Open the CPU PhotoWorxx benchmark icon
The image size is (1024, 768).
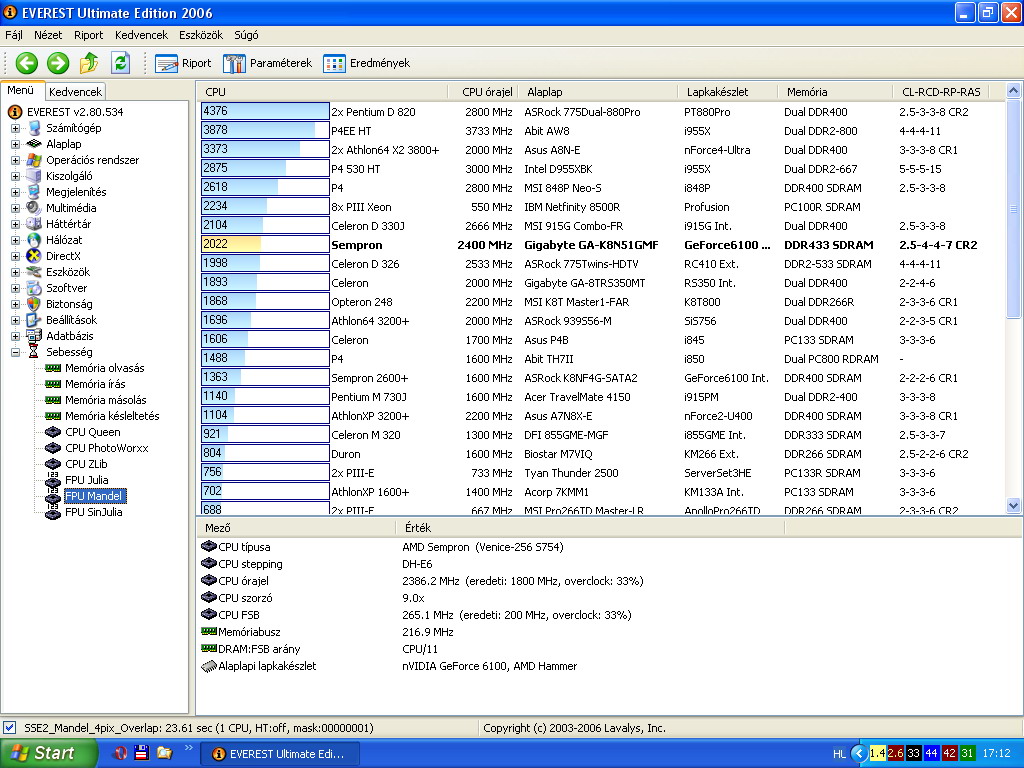tap(53, 448)
